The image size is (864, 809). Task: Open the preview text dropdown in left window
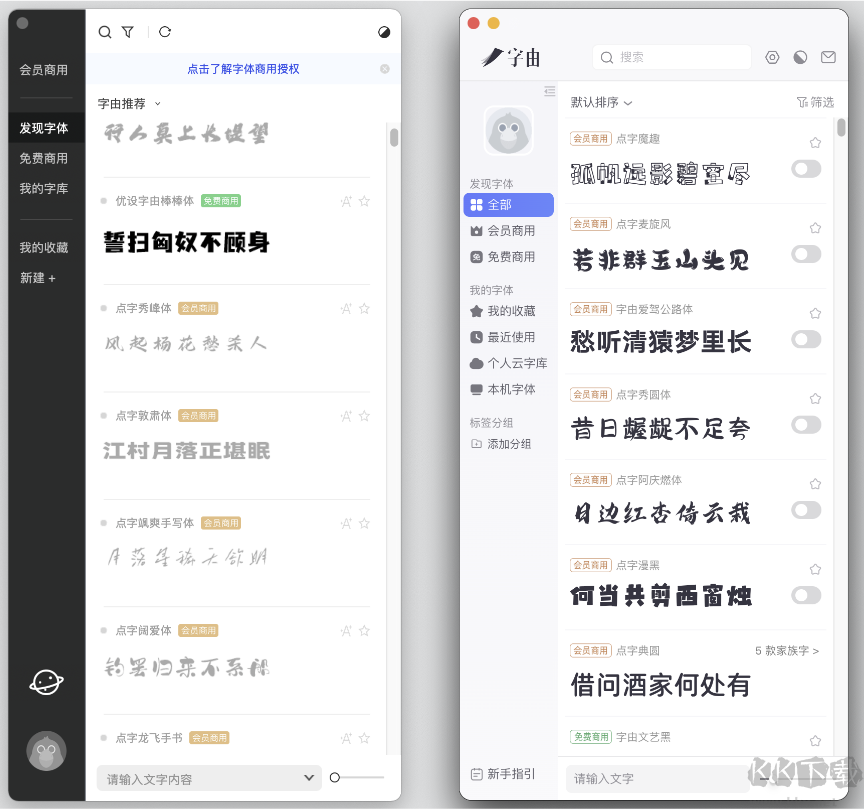[309, 777]
